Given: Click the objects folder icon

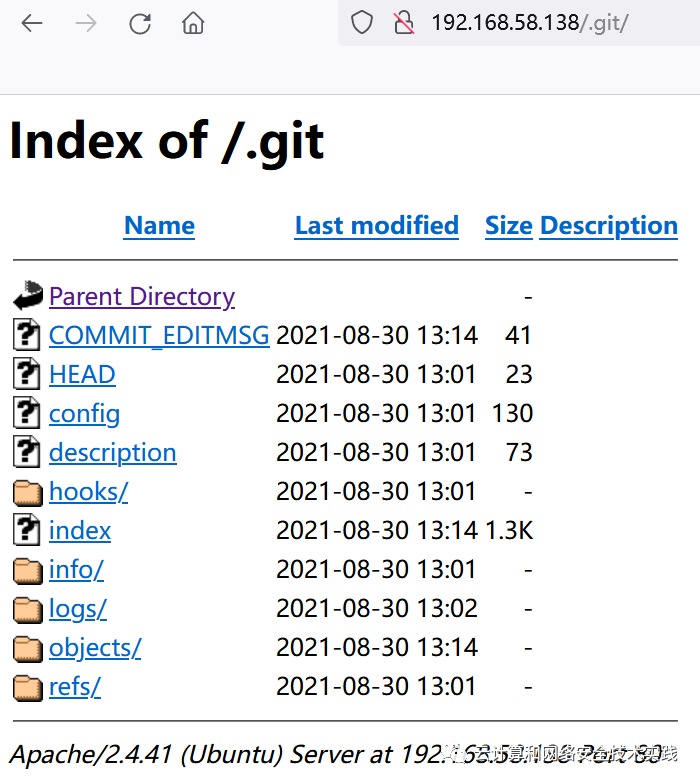Looking at the screenshot, I should point(27,648).
